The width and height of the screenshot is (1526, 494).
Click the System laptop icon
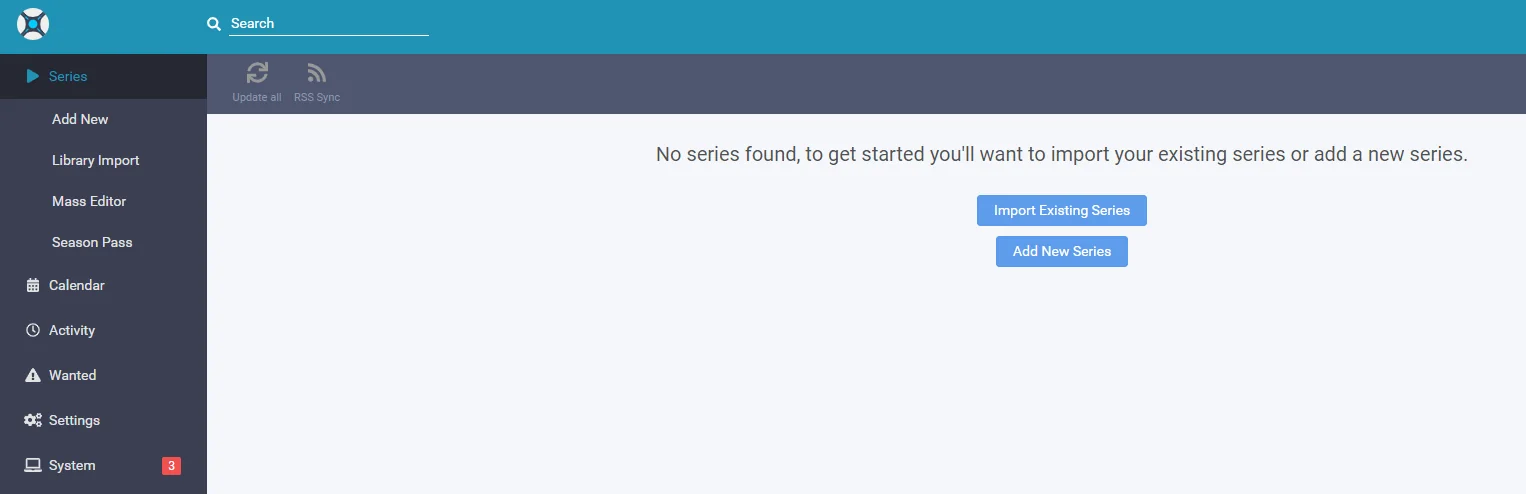[x=33, y=465]
